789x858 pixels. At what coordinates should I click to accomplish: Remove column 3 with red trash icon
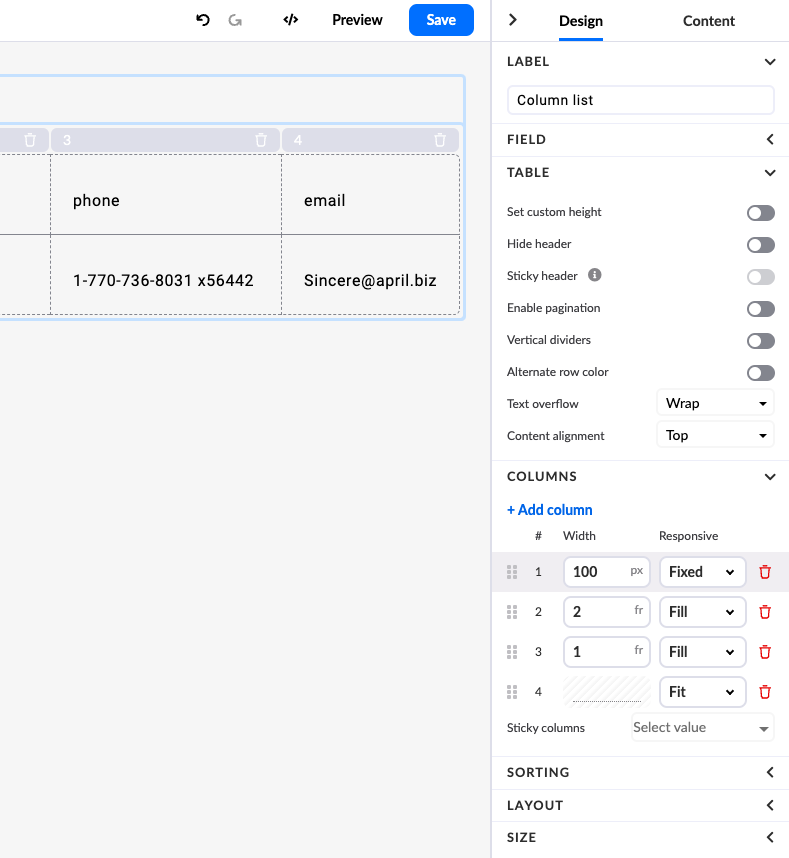[x=765, y=652]
